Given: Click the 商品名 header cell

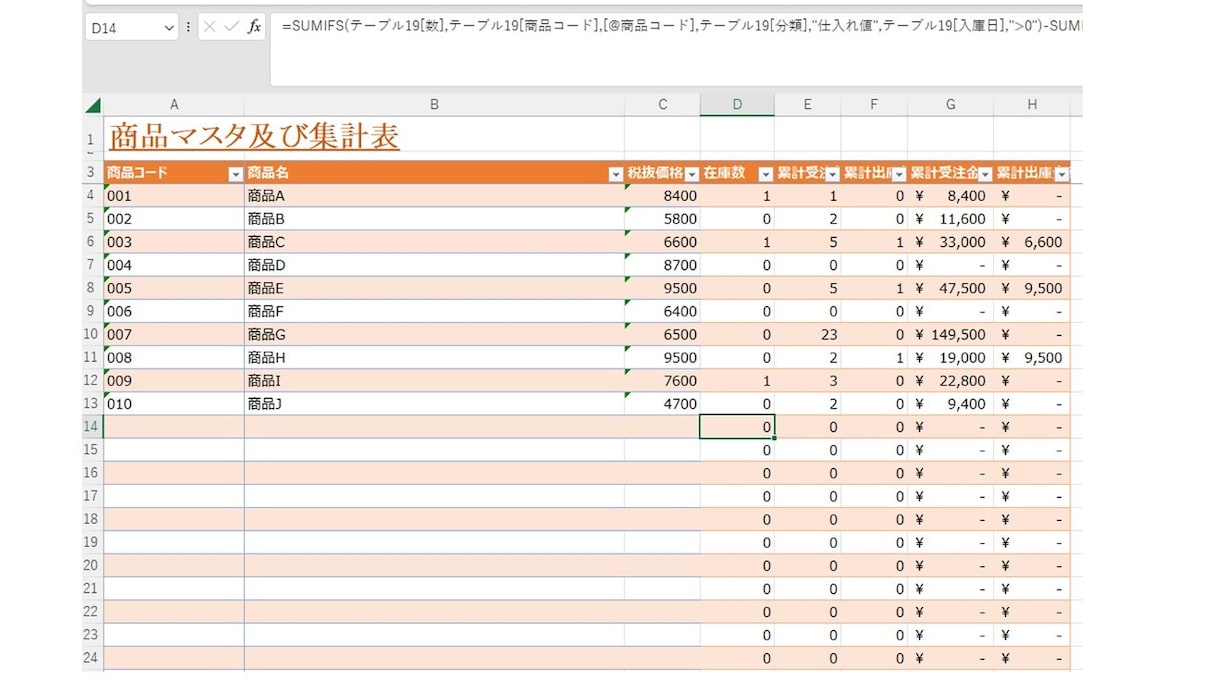Looking at the screenshot, I should (434, 173).
